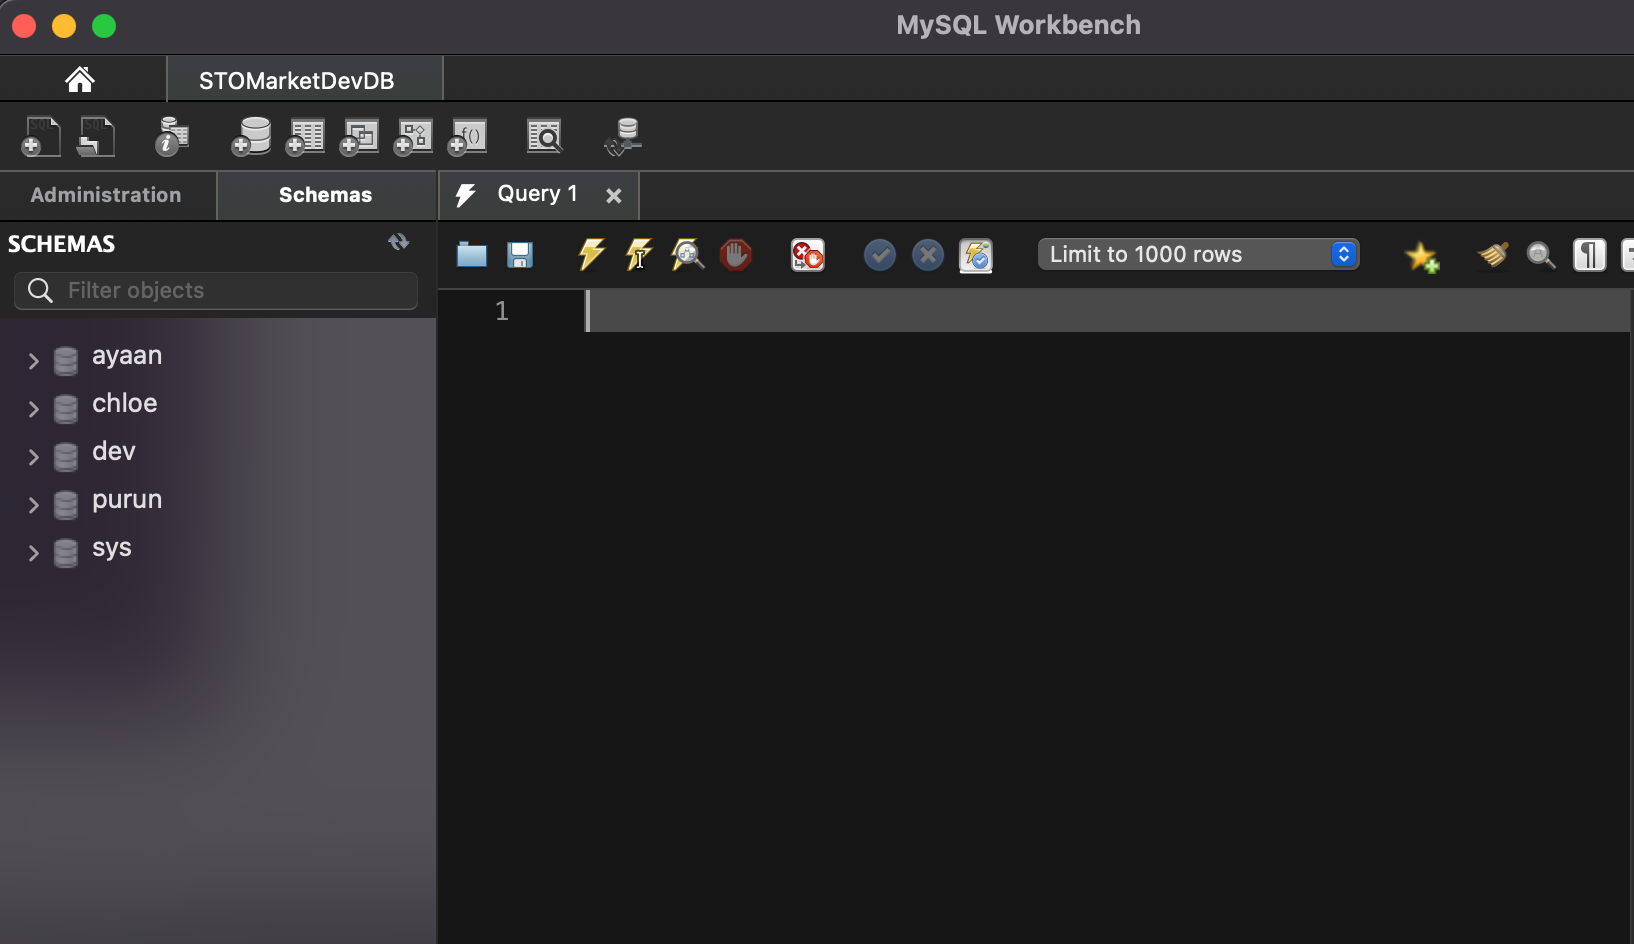Create a new function icon
Screen dimensions: 1634x944
click(467, 136)
